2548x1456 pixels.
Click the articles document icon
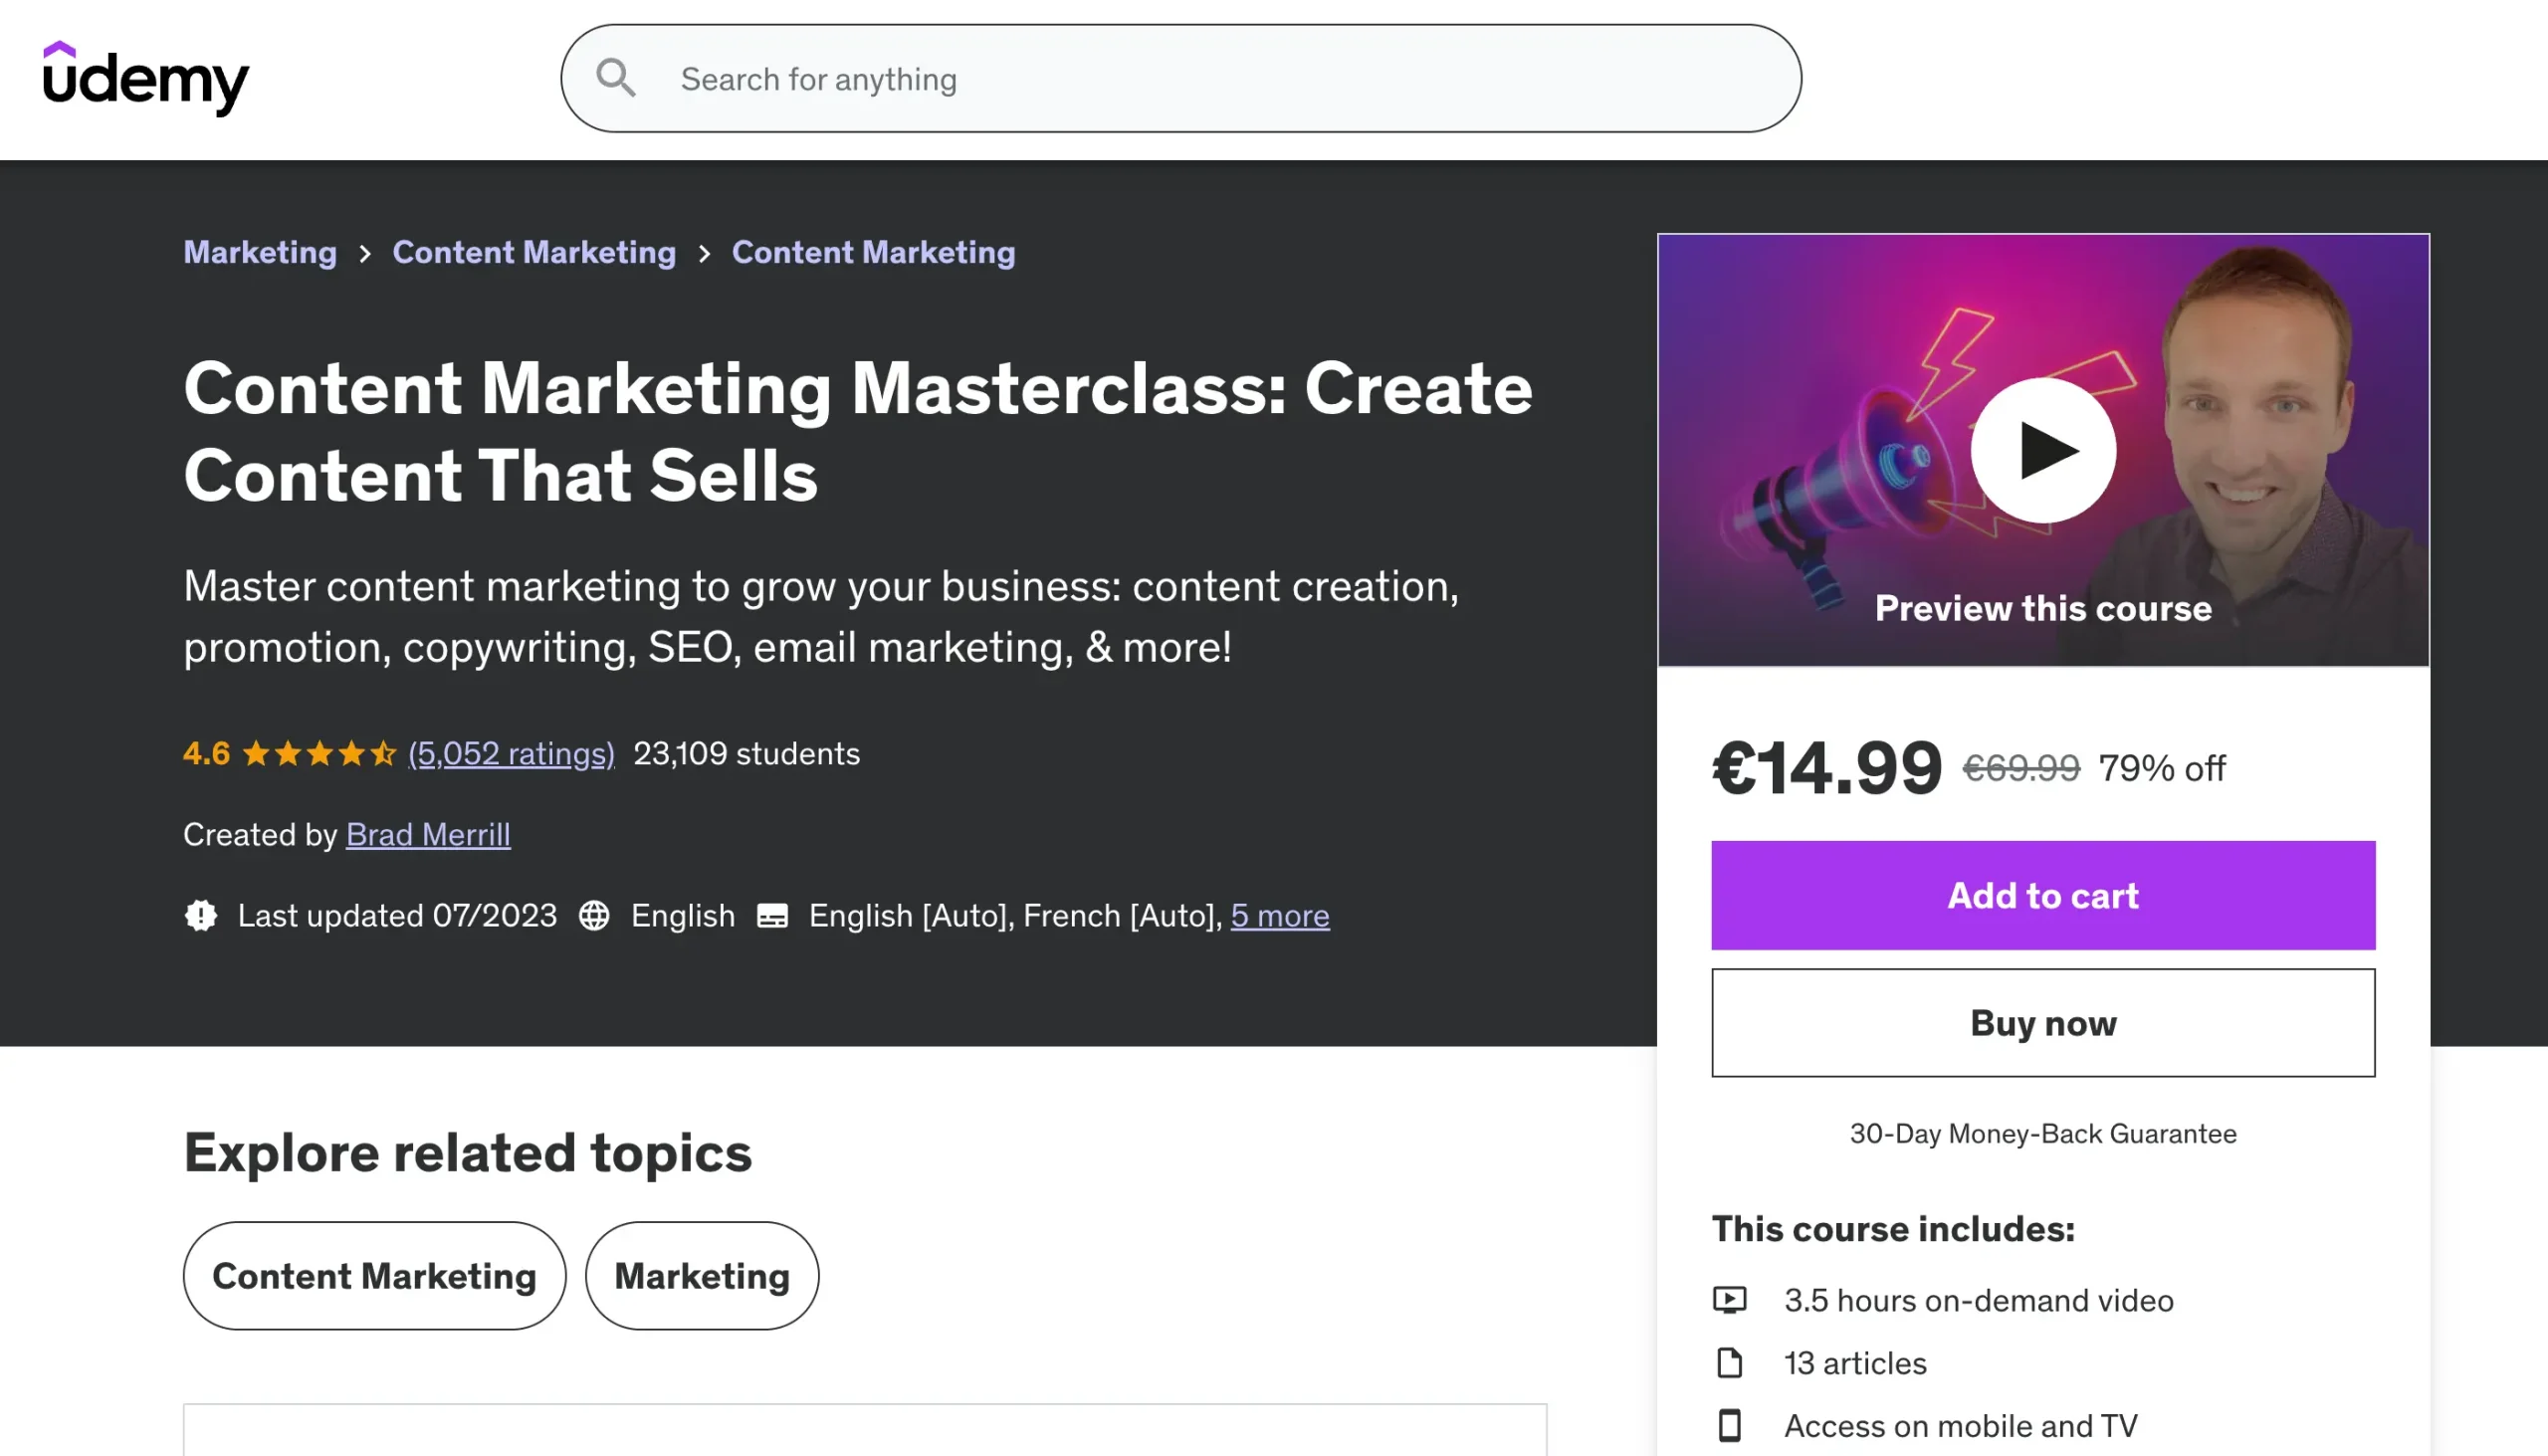click(x=1729, y=1362)
